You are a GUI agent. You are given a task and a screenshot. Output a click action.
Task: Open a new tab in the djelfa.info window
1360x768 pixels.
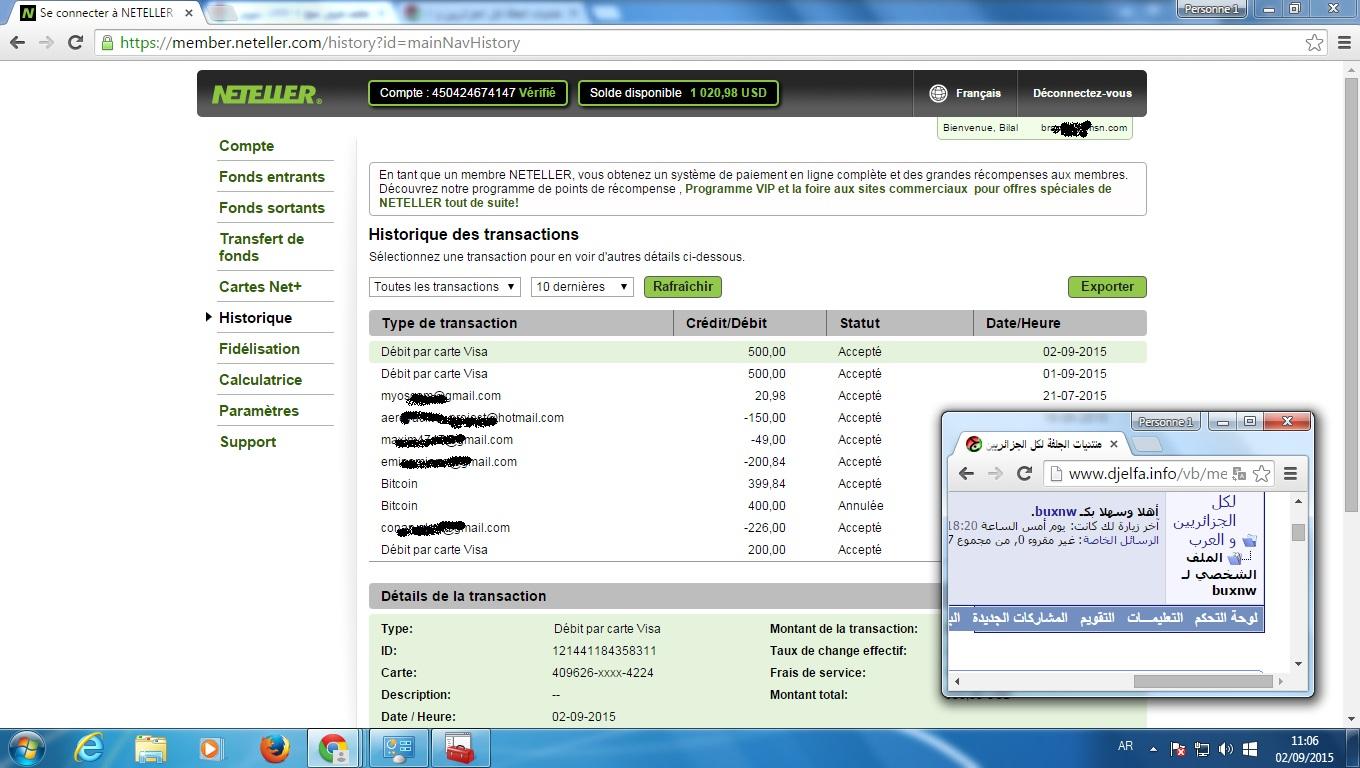[1149, 444]
